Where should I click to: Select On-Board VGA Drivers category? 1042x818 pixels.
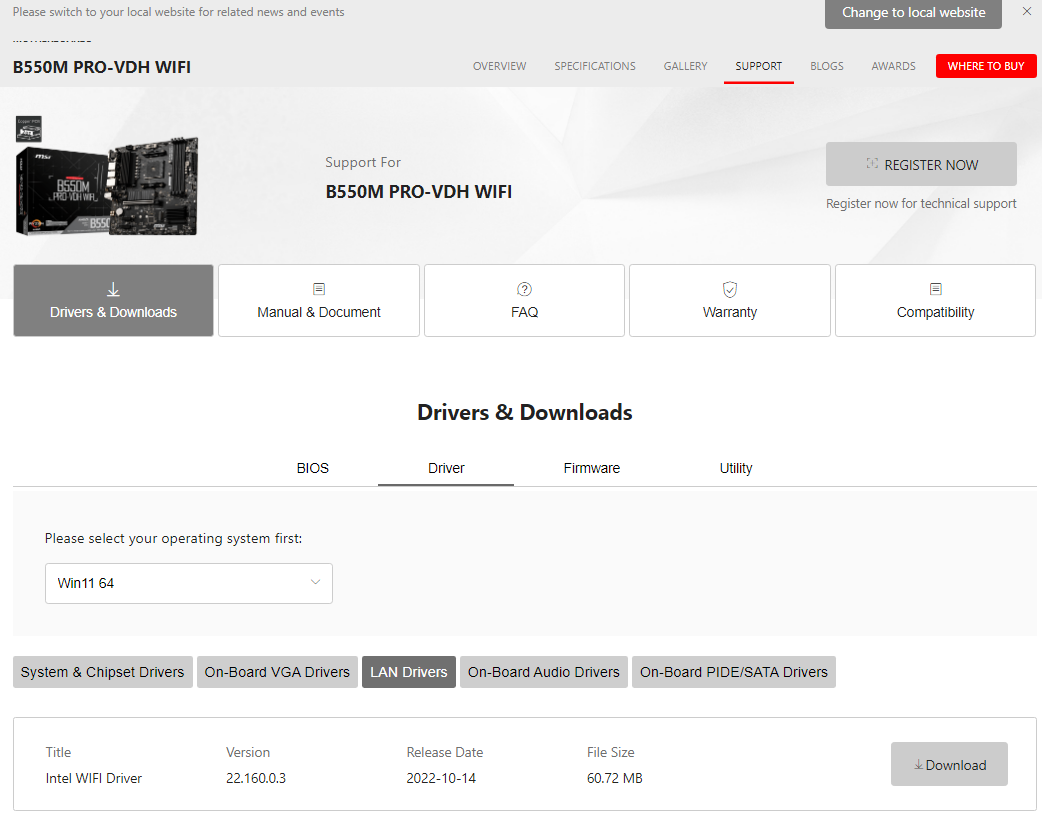coord(277,672)
